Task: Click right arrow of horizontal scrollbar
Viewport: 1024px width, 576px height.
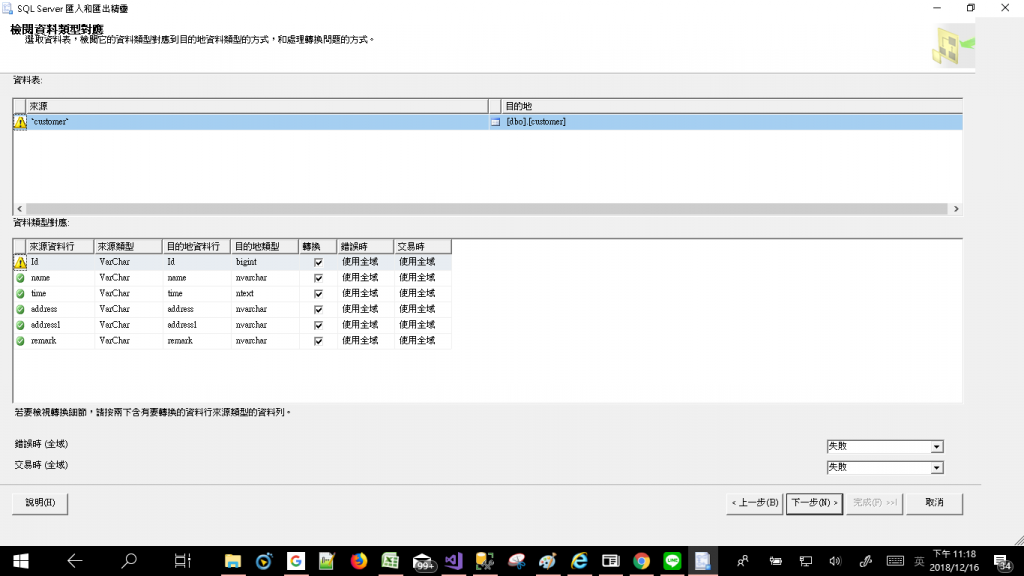Action: (x=956, y=209)
